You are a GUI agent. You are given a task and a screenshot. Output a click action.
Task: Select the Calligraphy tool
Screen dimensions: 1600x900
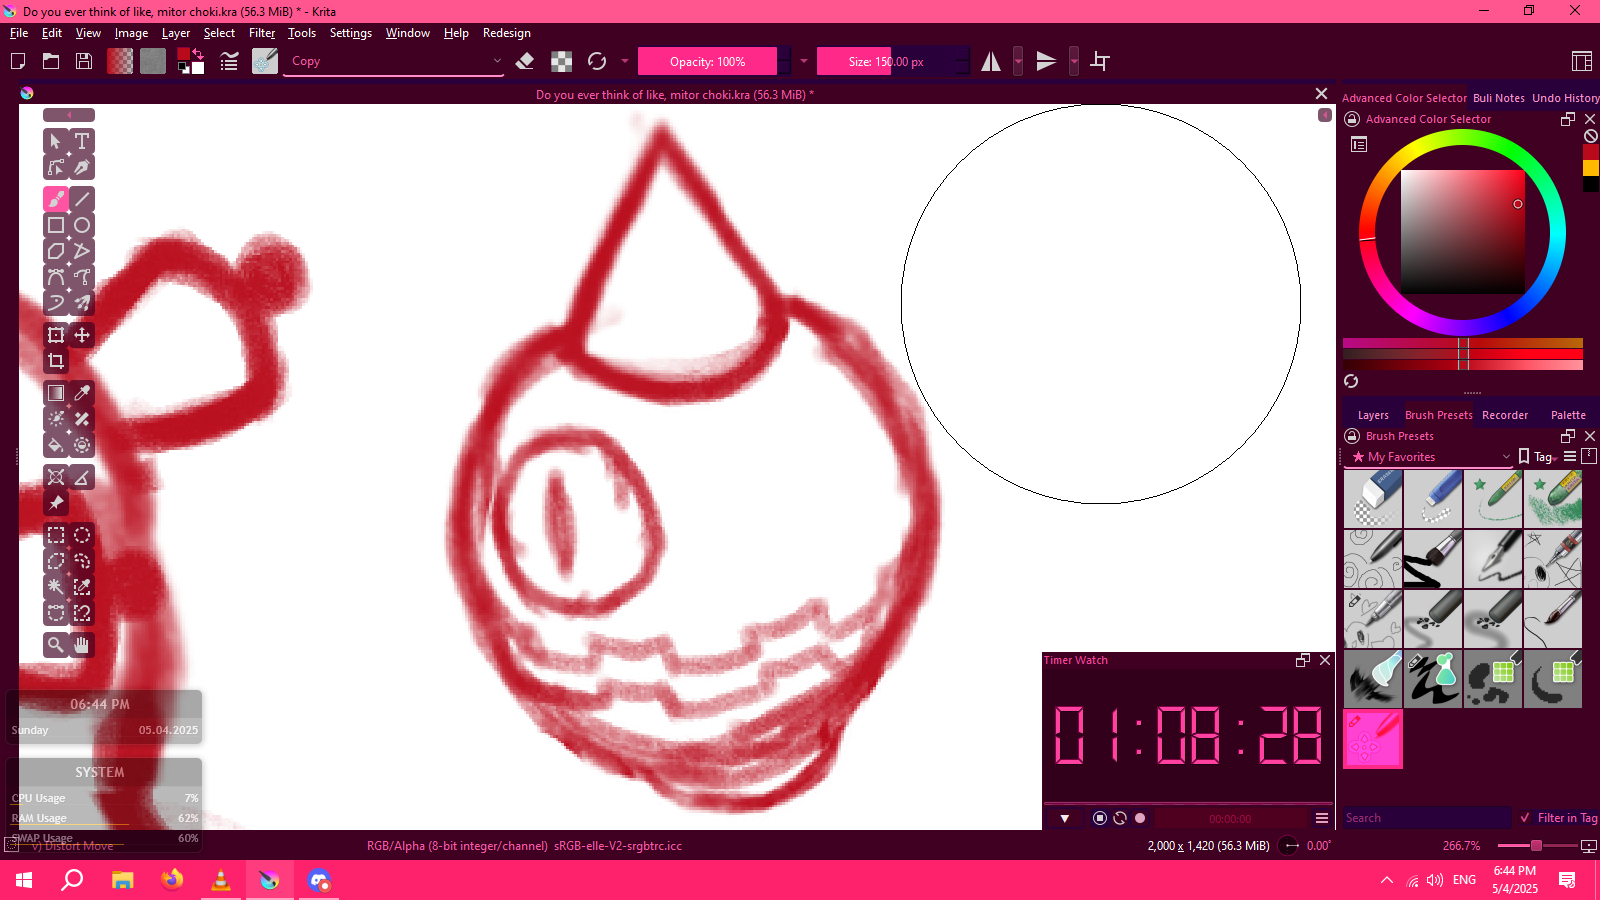82,167
